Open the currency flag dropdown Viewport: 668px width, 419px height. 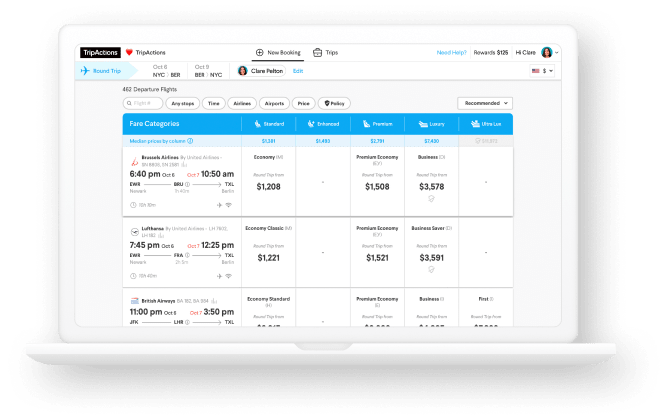tap(542, 71)
